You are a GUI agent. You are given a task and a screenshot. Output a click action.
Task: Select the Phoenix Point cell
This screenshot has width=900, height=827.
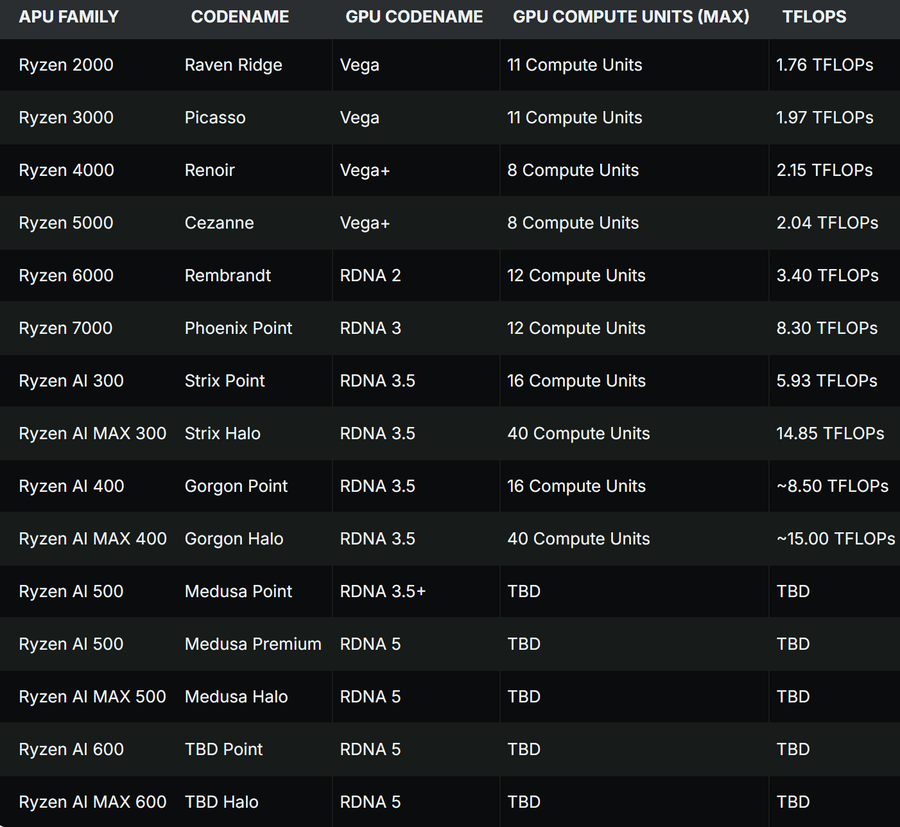pos(238,328)
